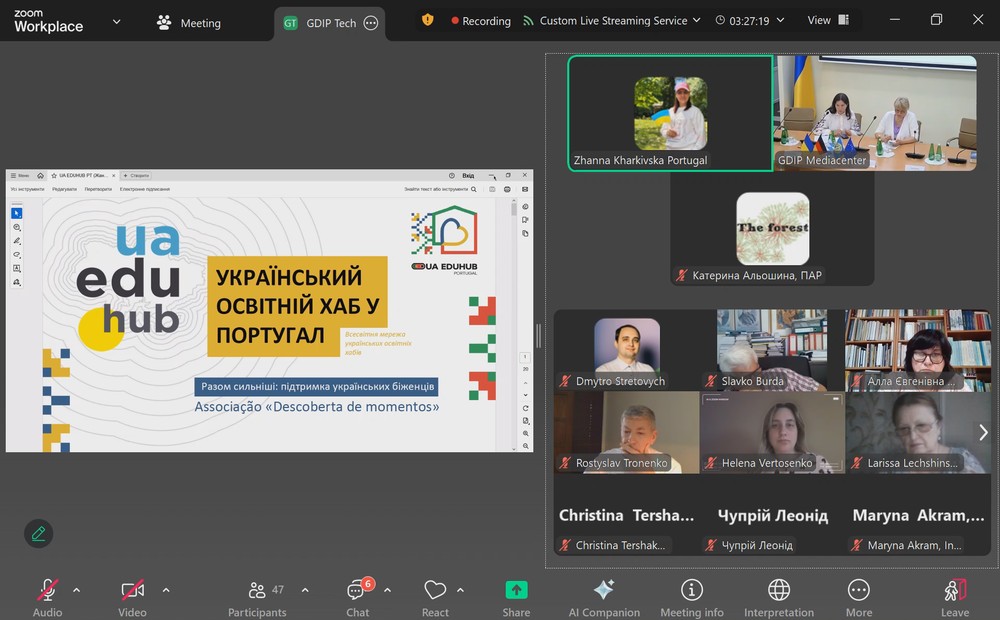Expand the caret beside Participants

(305, 590)
